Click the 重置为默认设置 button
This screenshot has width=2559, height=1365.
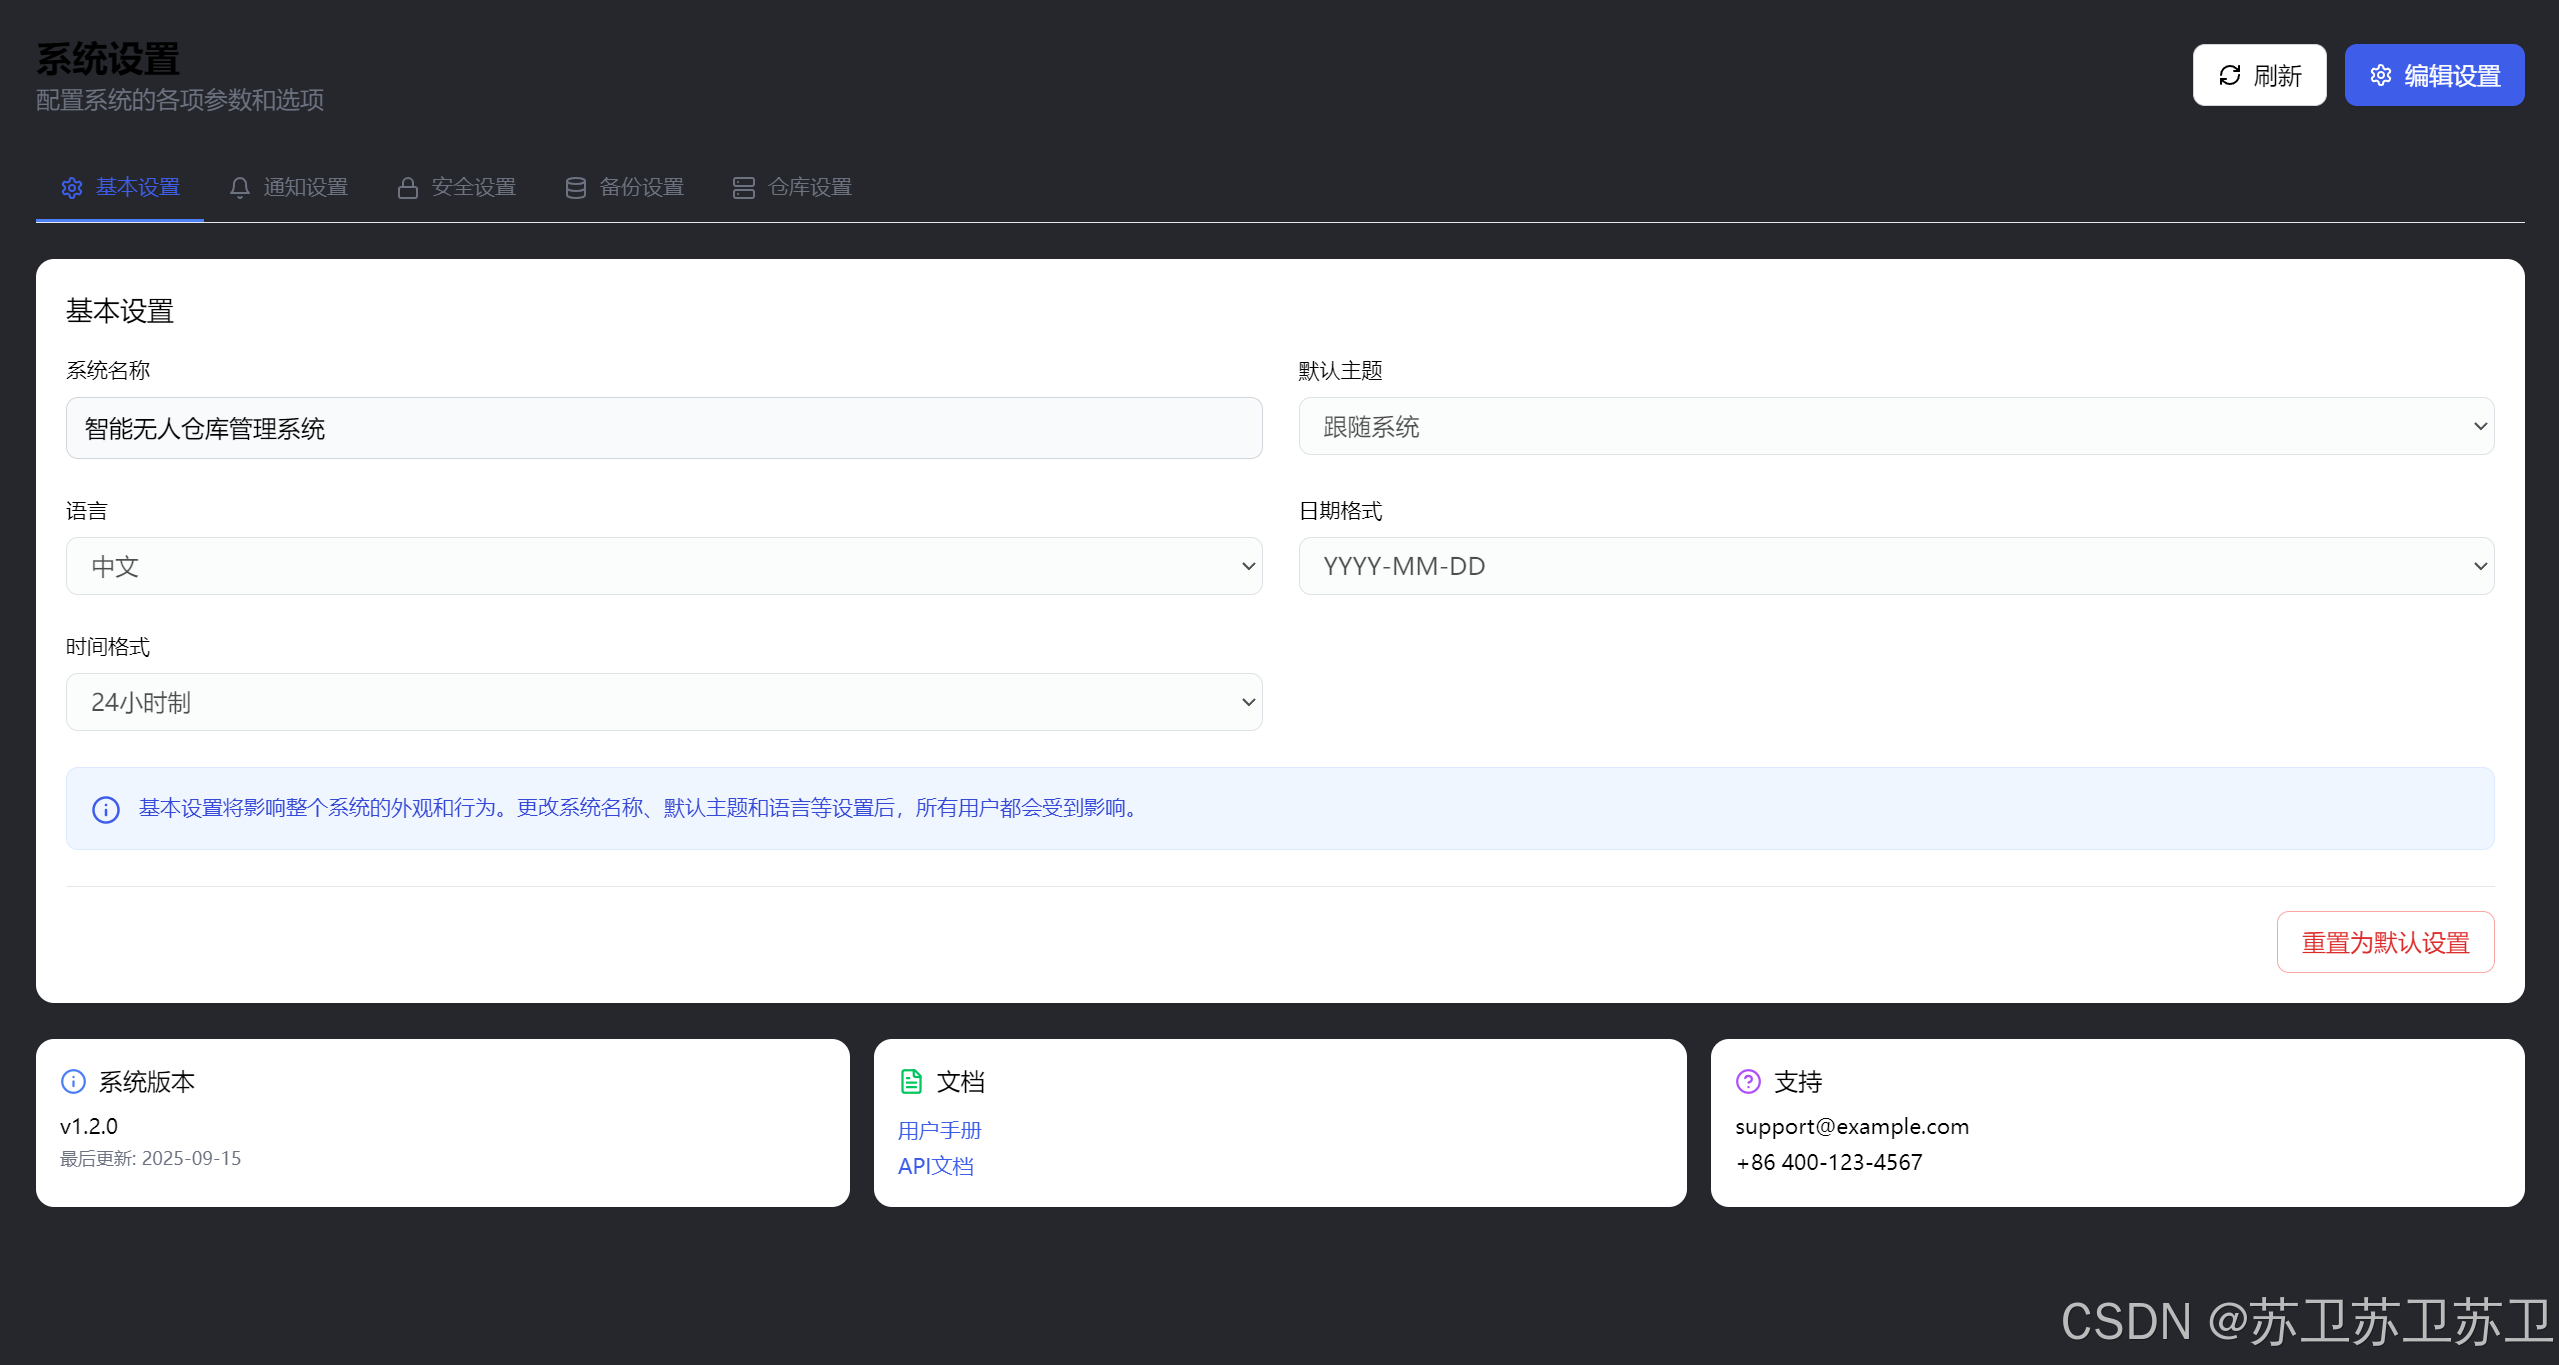tap(2384, 942)
